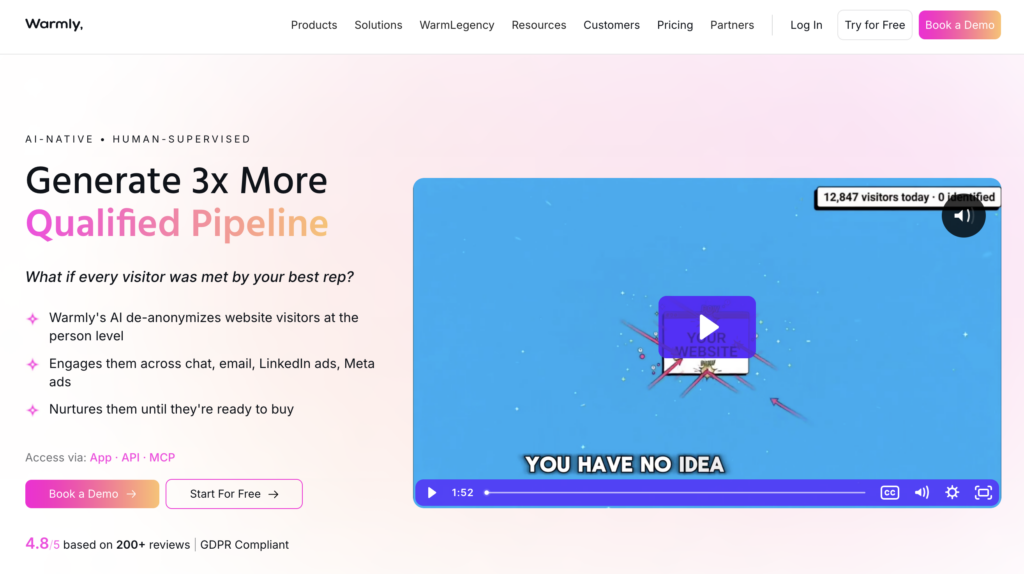Seek on the video progress bar
This screenshot has height=574, width=1024.
[x=675, y=492]
